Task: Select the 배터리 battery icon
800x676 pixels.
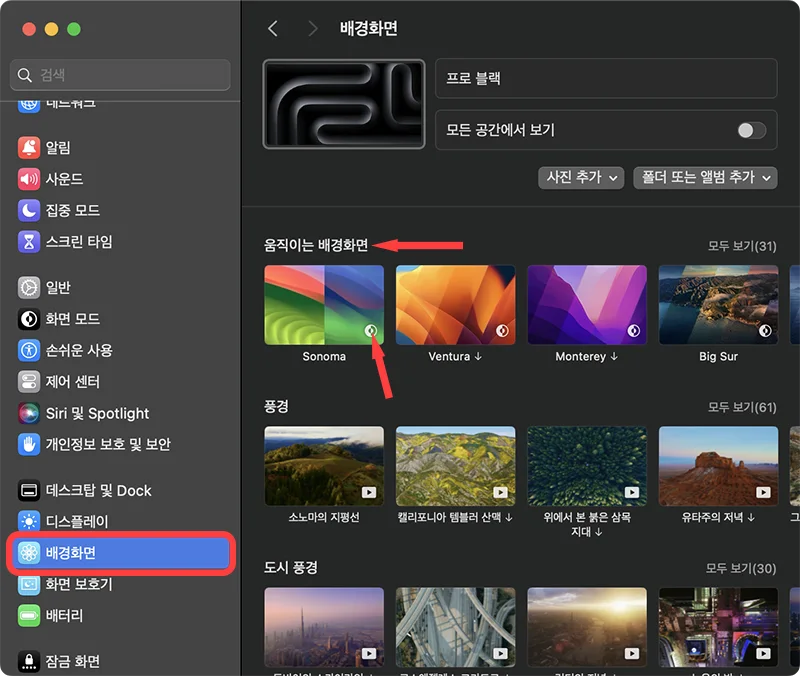Action: pyautogui.click(x=29, y=616)
